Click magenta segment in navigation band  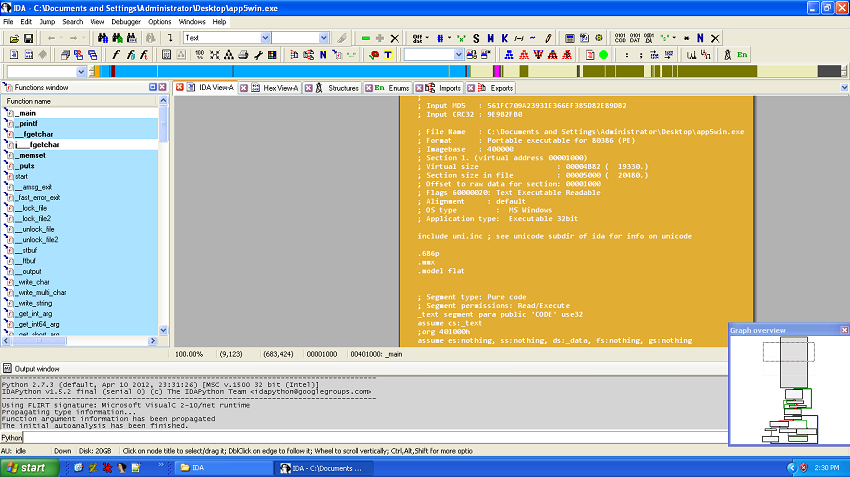coord(497,71)
